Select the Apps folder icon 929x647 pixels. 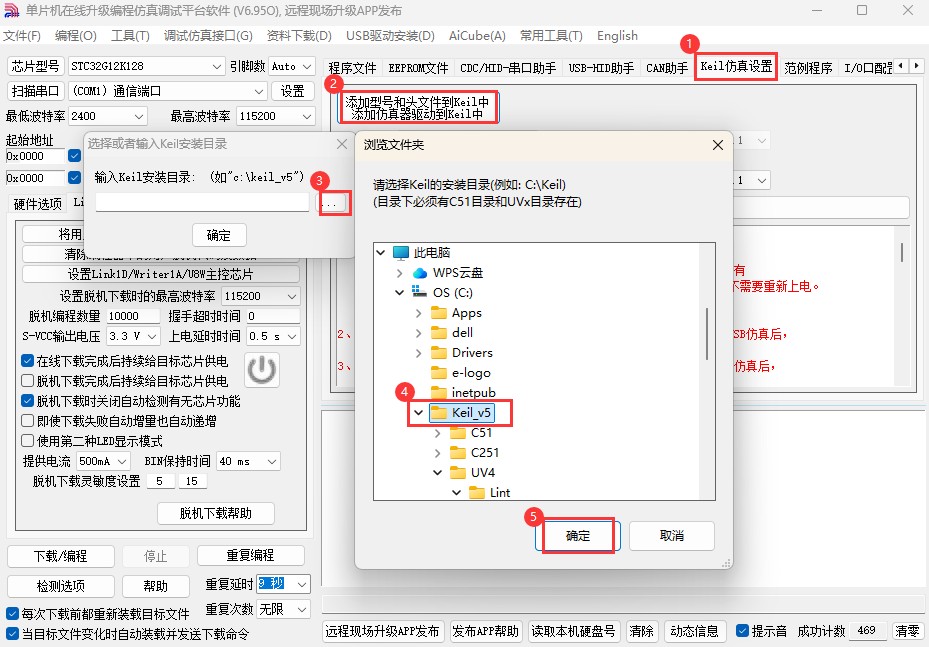439,313
